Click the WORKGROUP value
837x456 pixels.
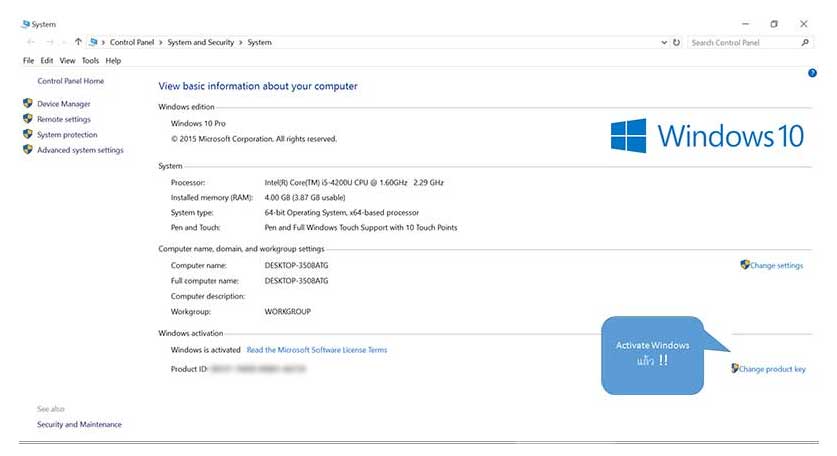(288, 311)
